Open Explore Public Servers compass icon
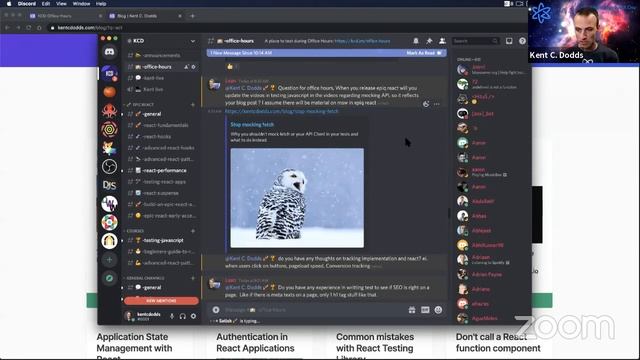The width and height of the screenshot is (640, 360). click(109, 278)
